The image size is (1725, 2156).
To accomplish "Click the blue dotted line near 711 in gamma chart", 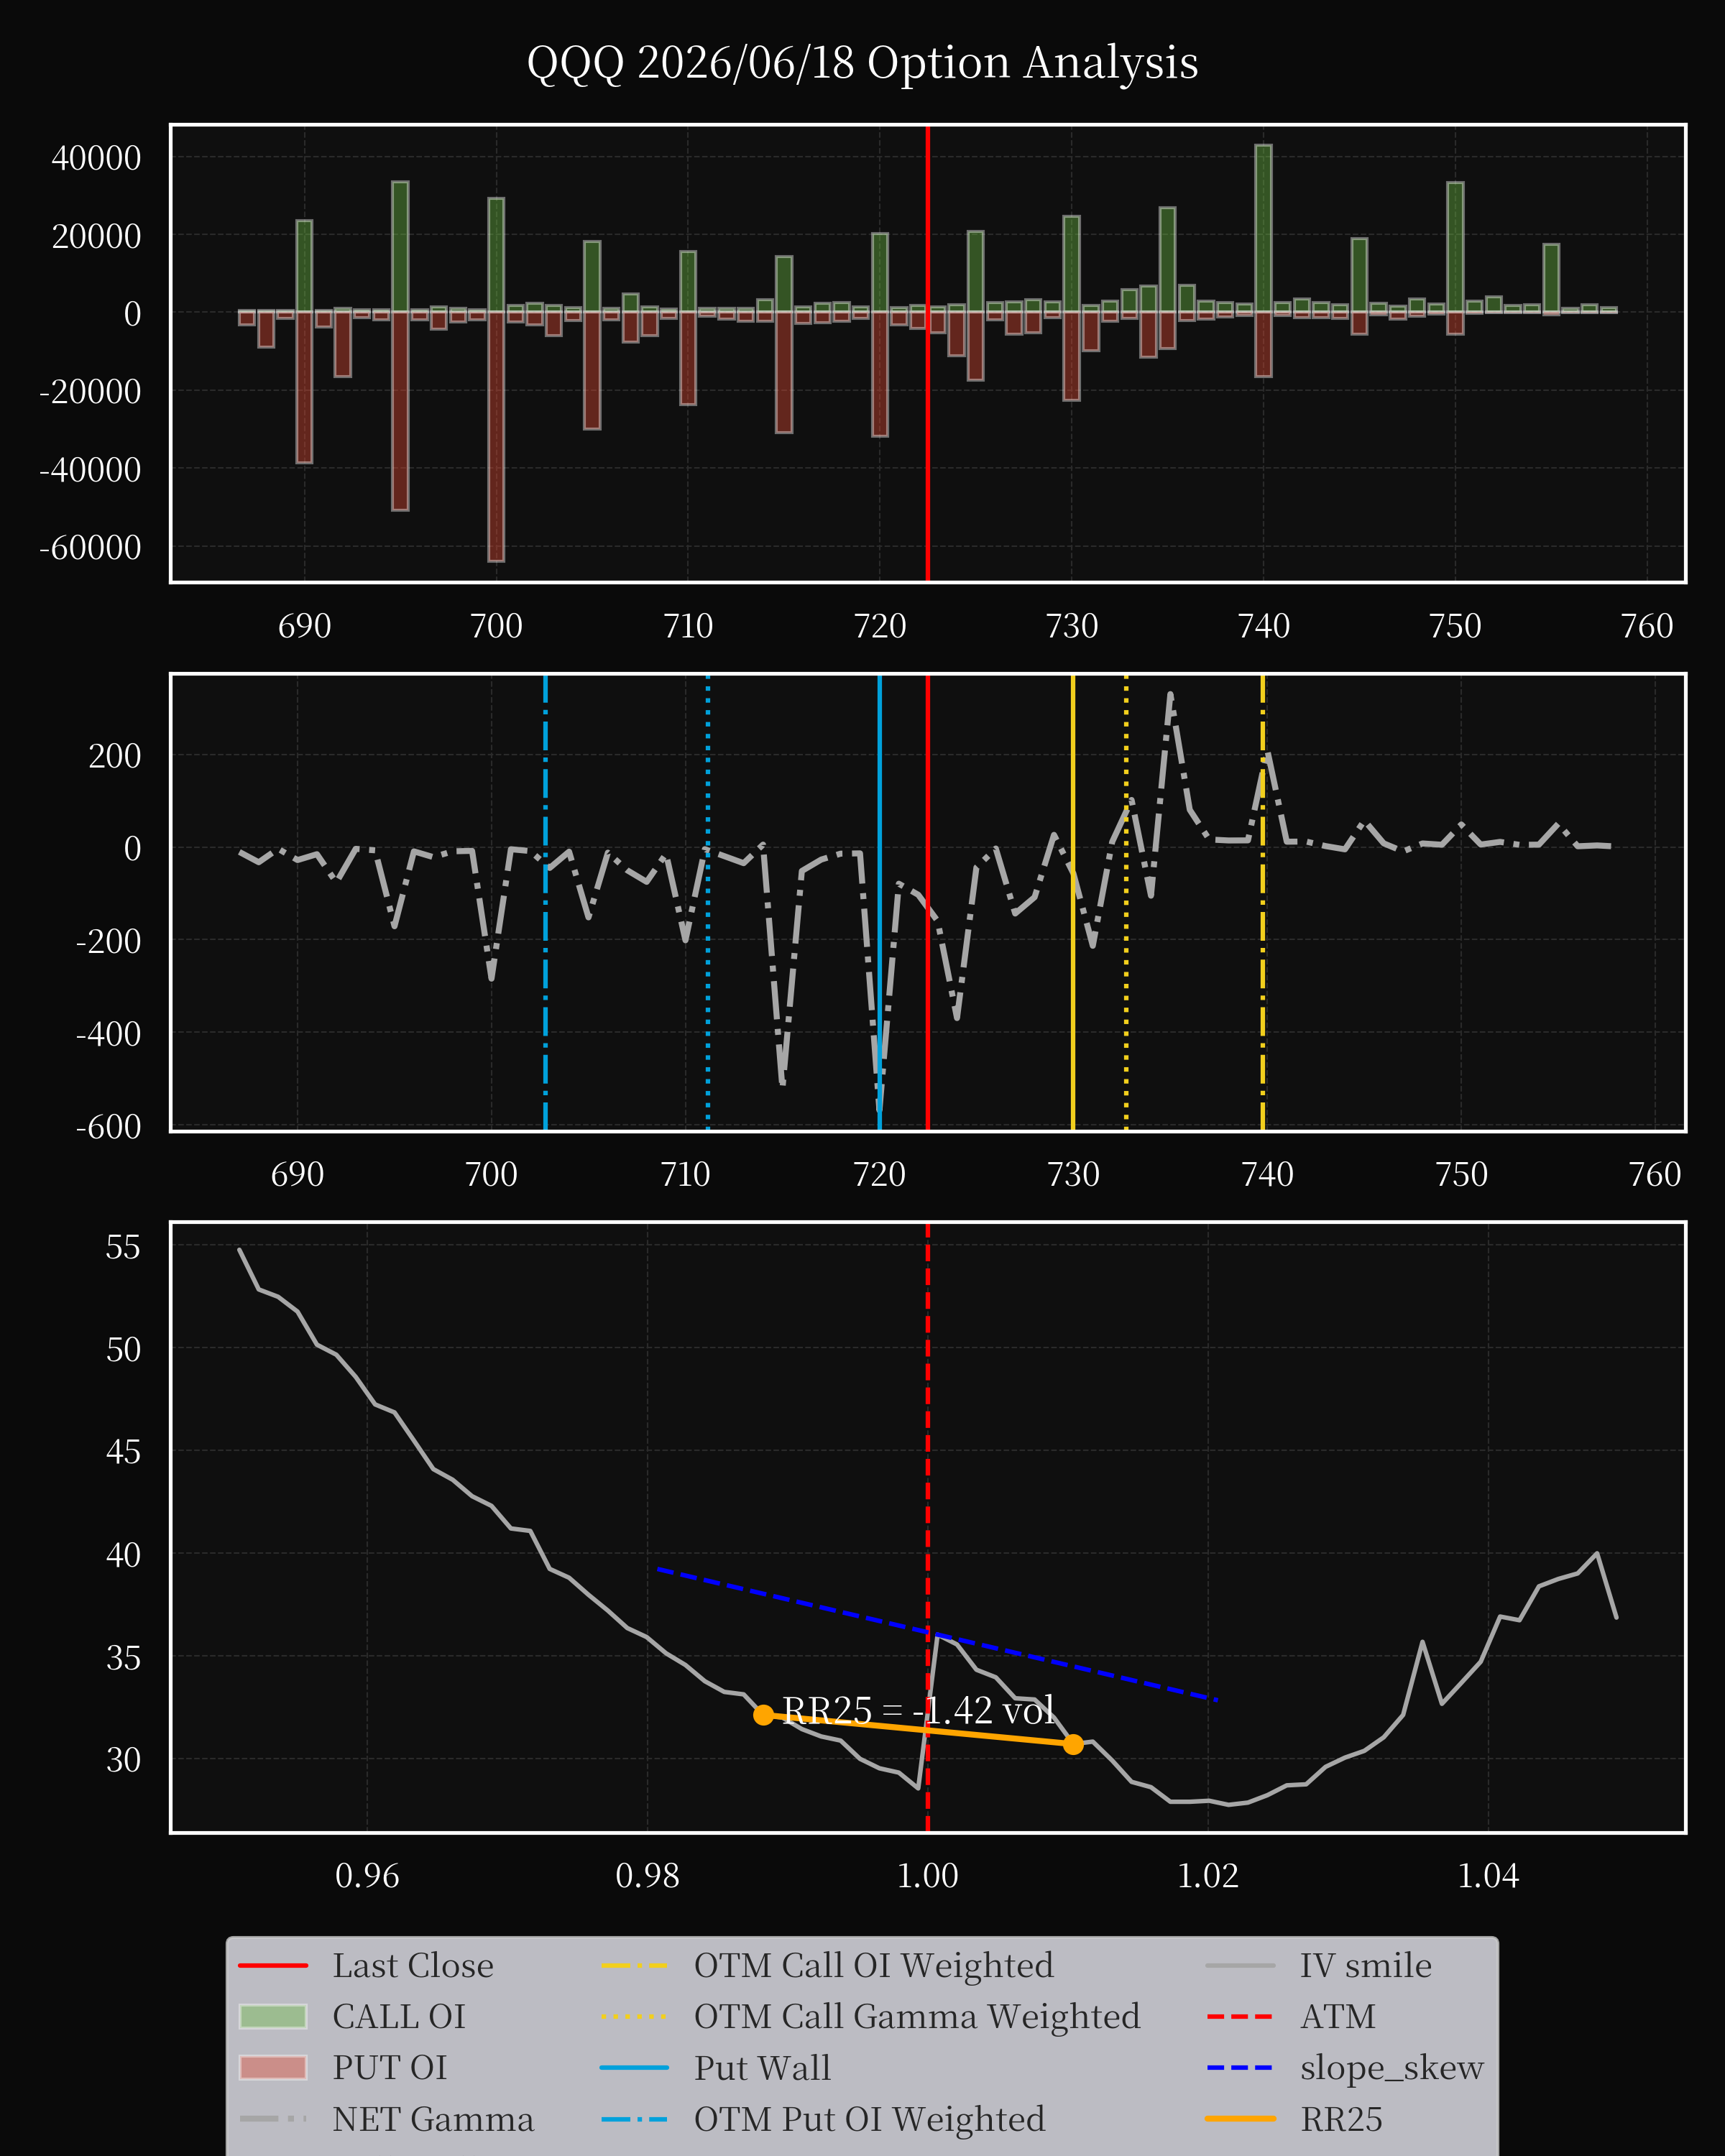I will tap(708, 902).
